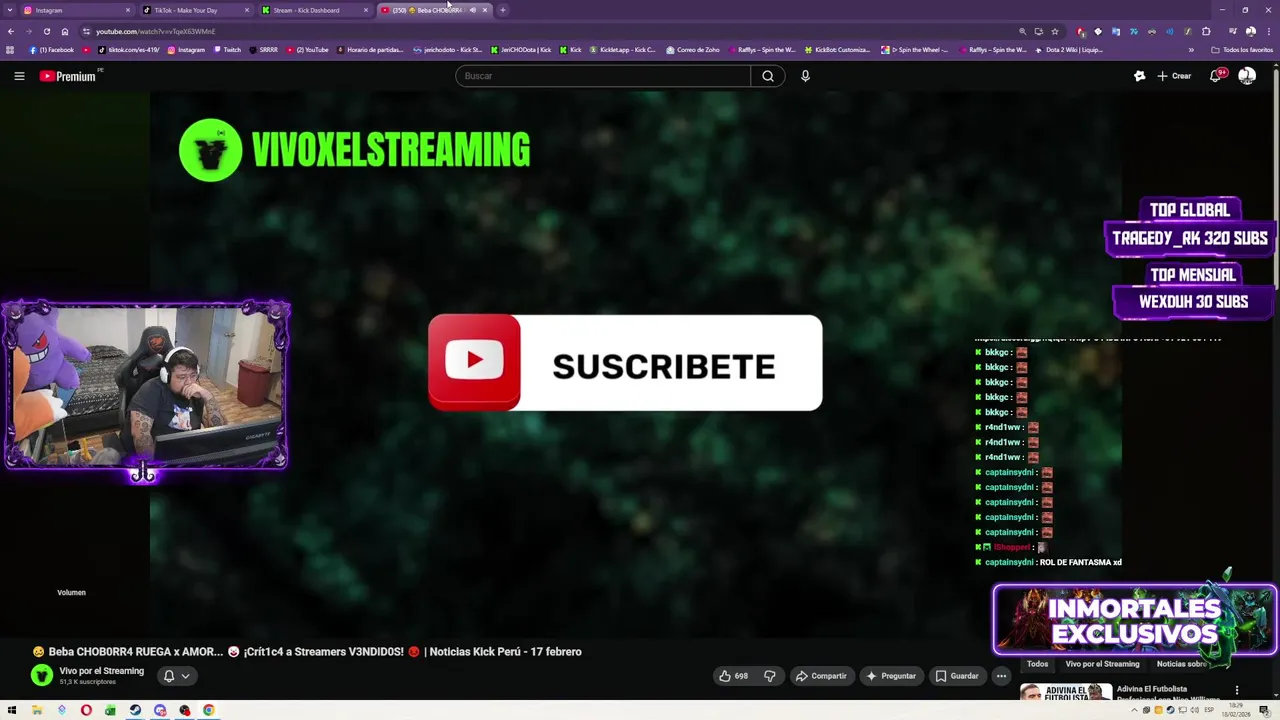Switch to the Instagram browser tab
The width and height of the screenshot is (1280, 720).
pyautogui.click(x=75, y=10)
